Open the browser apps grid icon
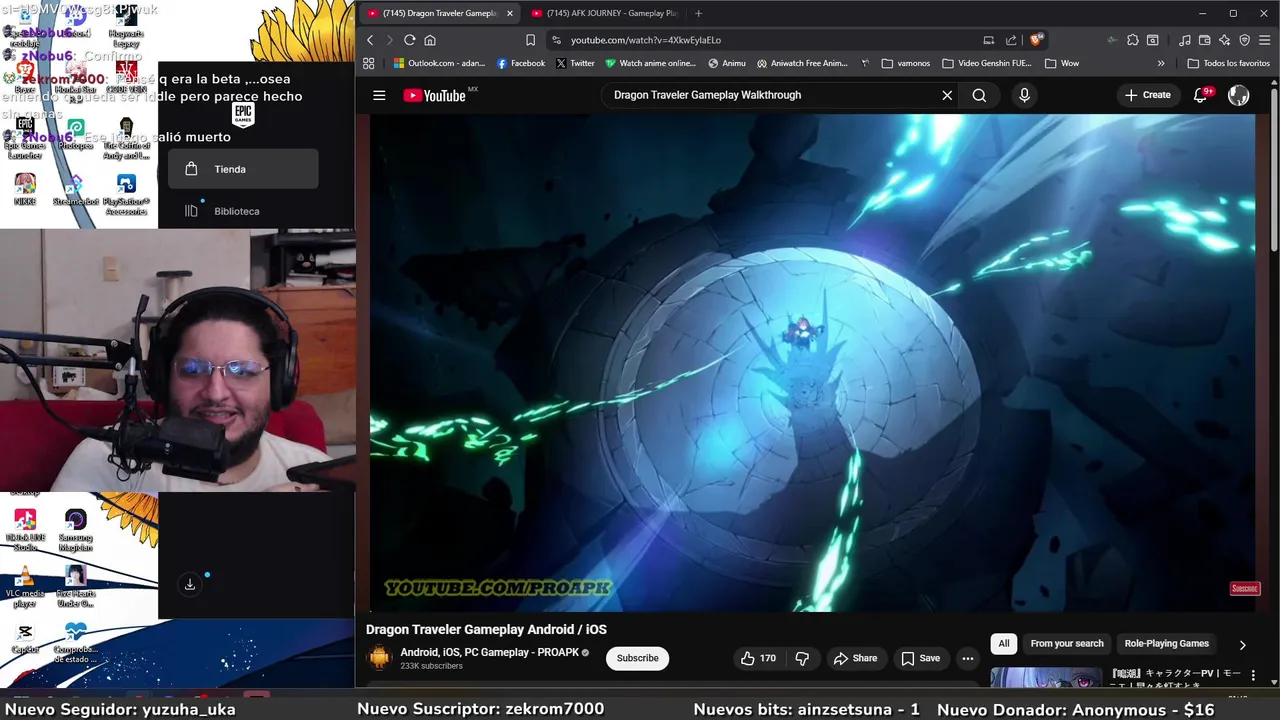This screenshot has width=1280, height=720. 369,63
